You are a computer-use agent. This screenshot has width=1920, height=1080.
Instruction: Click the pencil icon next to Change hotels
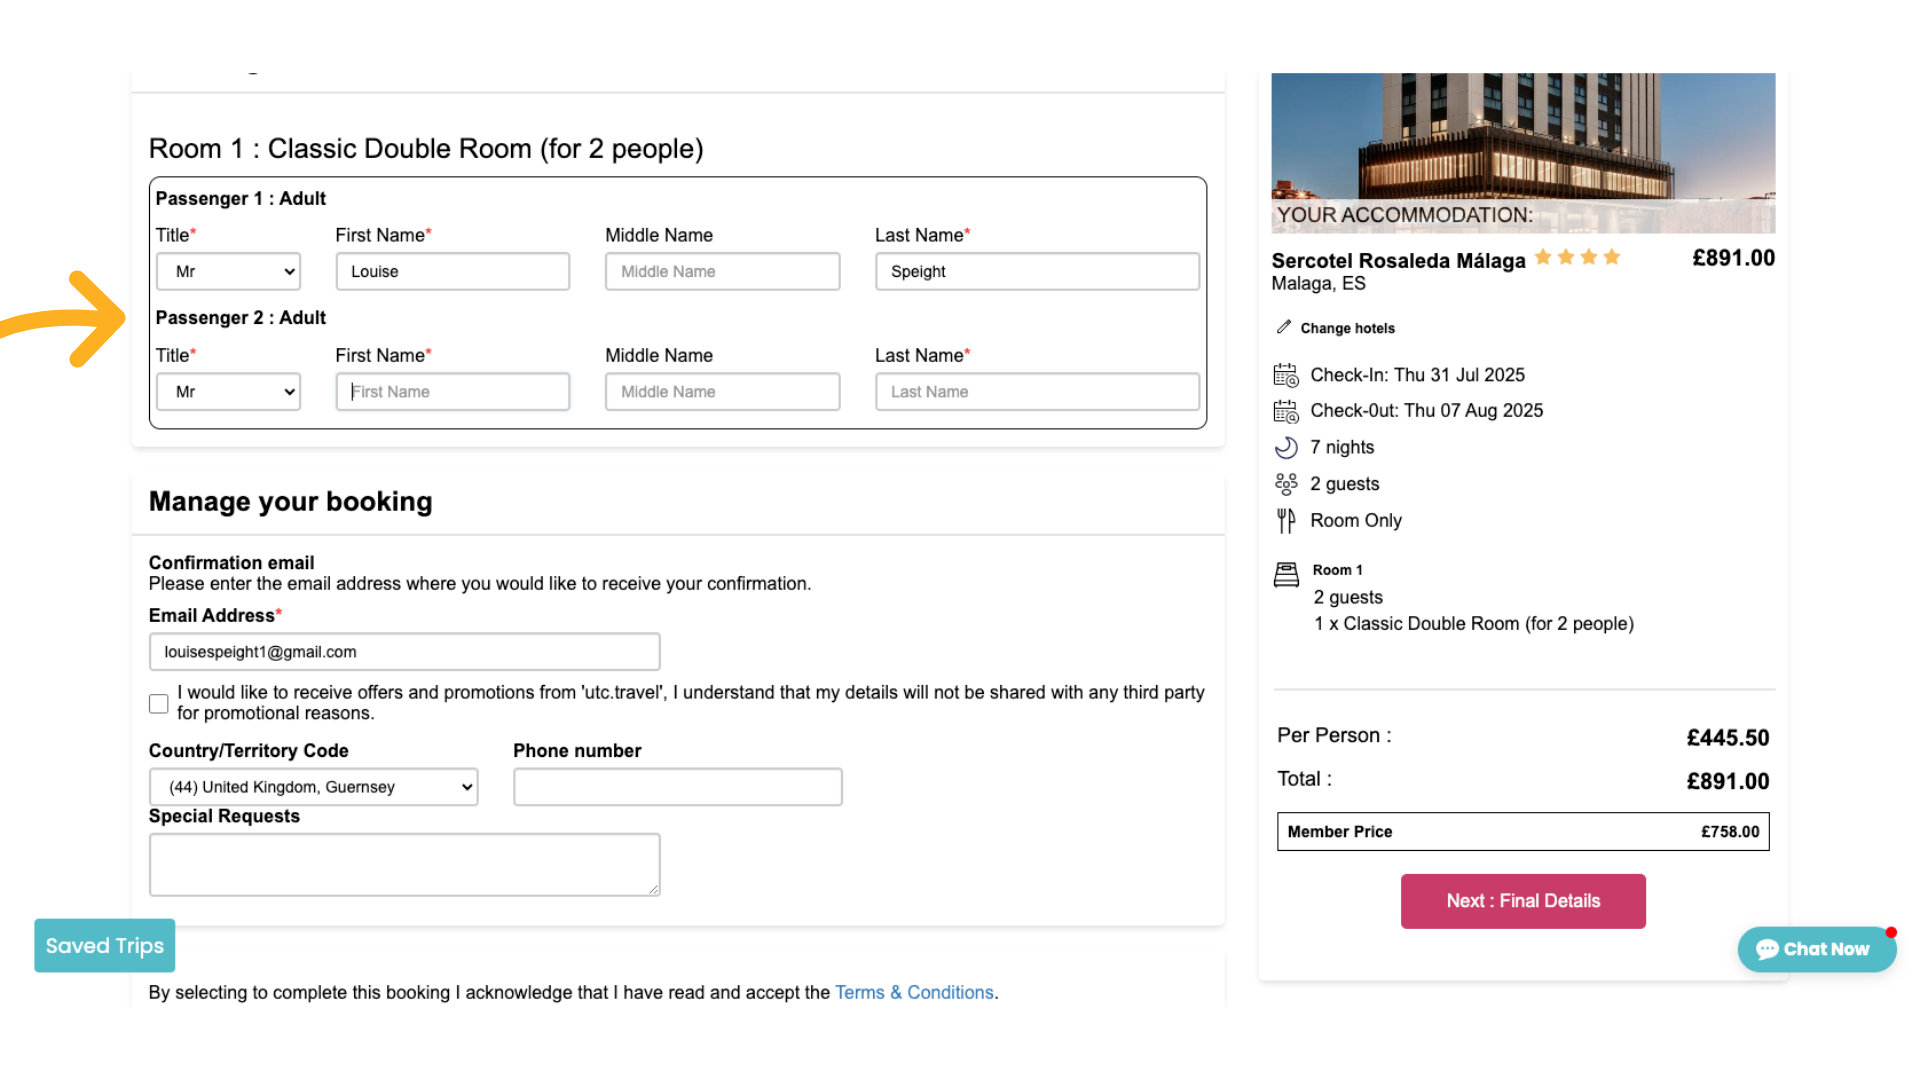coord(1286,326)
